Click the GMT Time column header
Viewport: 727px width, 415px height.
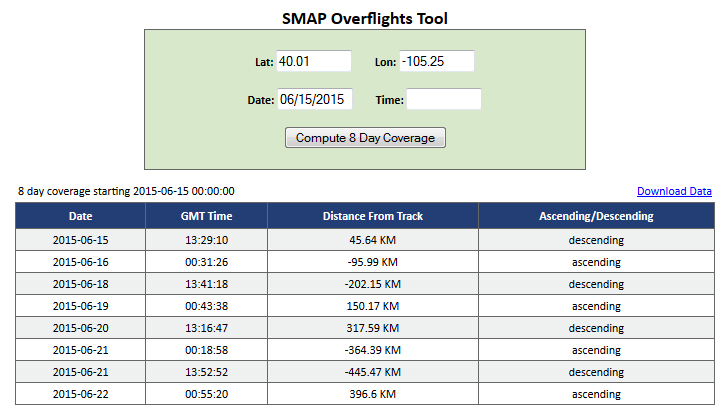[x=206, y=216]
